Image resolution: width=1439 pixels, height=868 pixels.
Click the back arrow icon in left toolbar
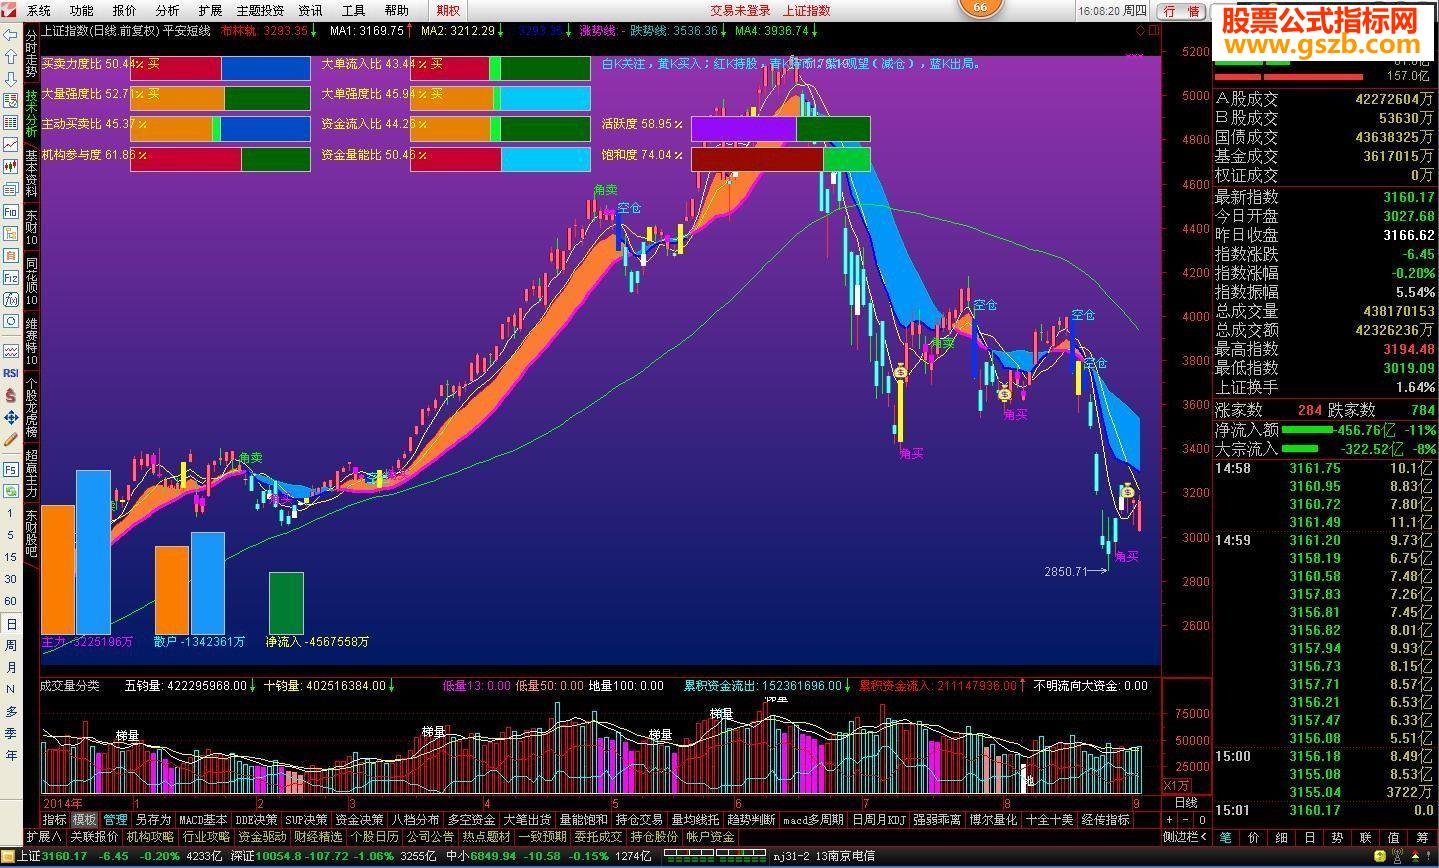click(10, 35)
